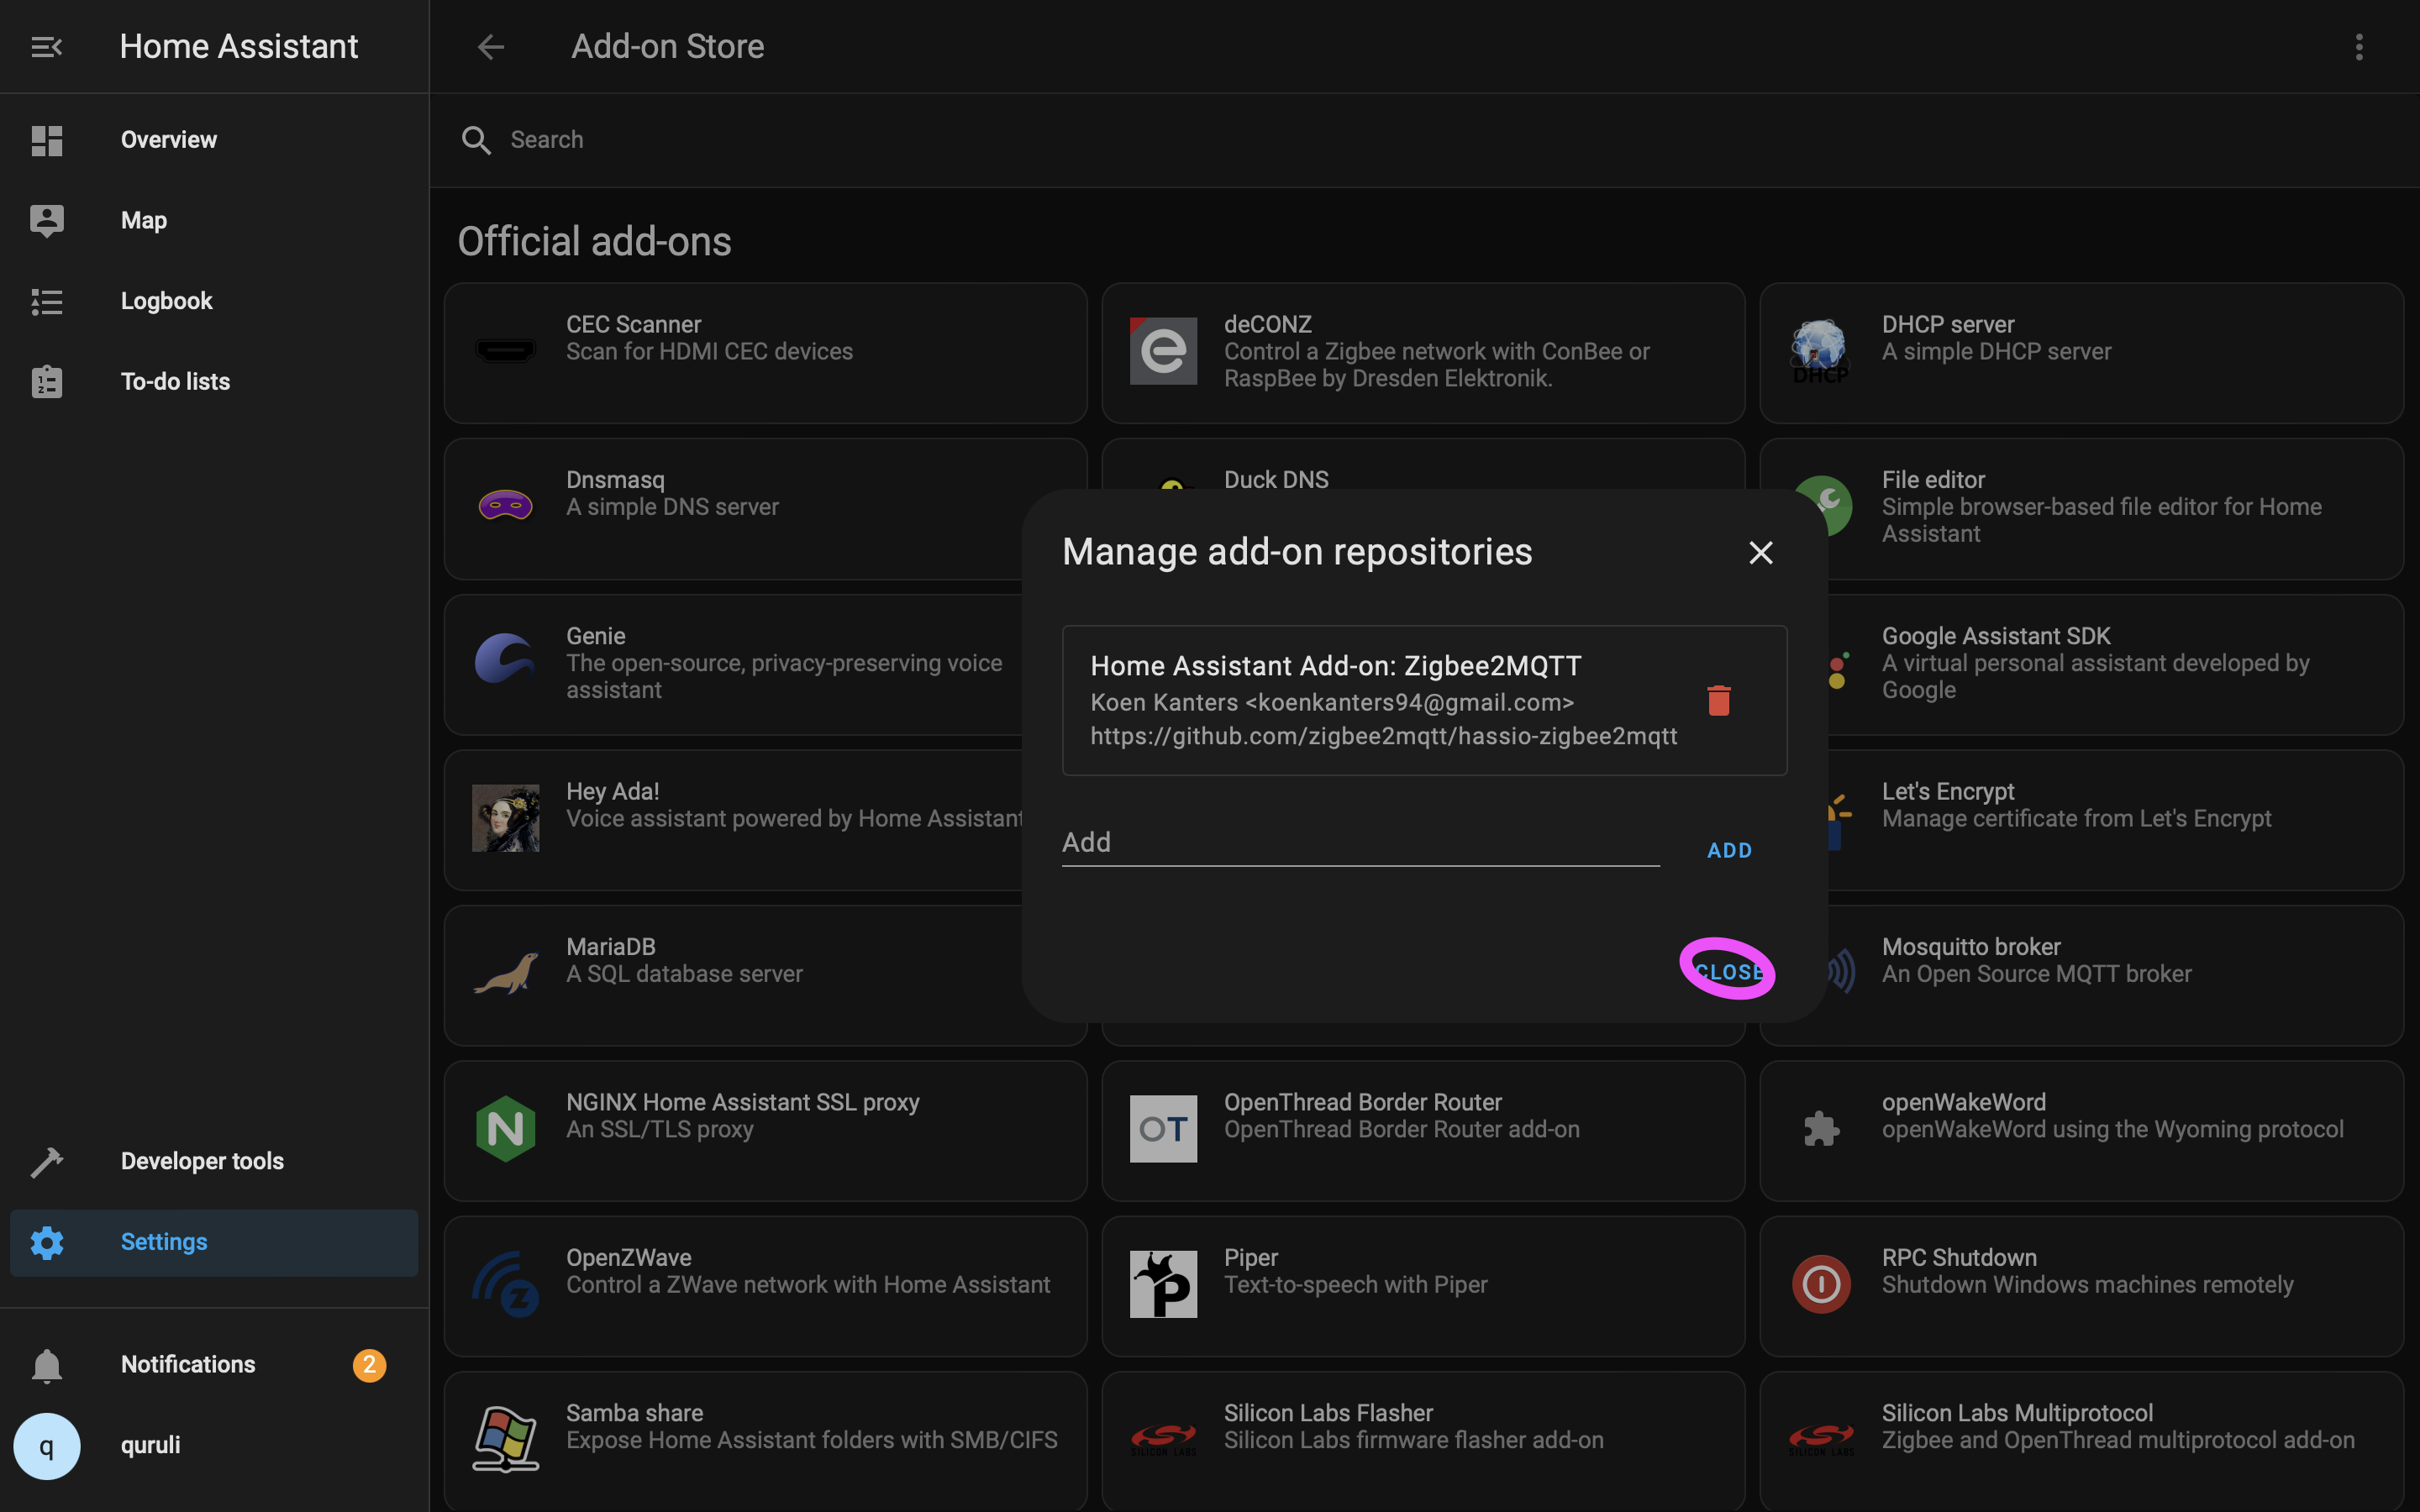Click the Settings gear icon

[x=47, y=1242]
